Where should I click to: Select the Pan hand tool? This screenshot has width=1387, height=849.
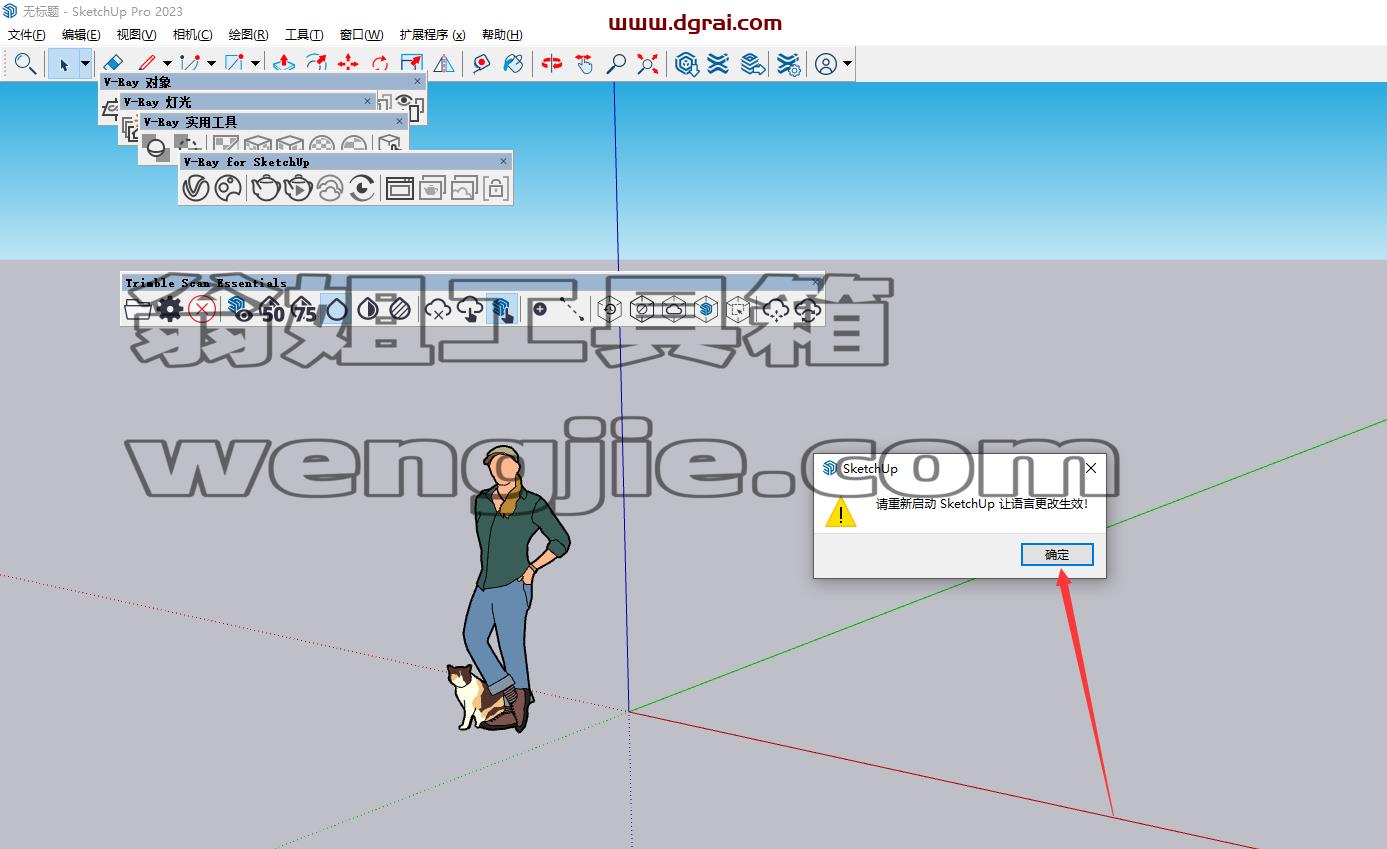584,63
